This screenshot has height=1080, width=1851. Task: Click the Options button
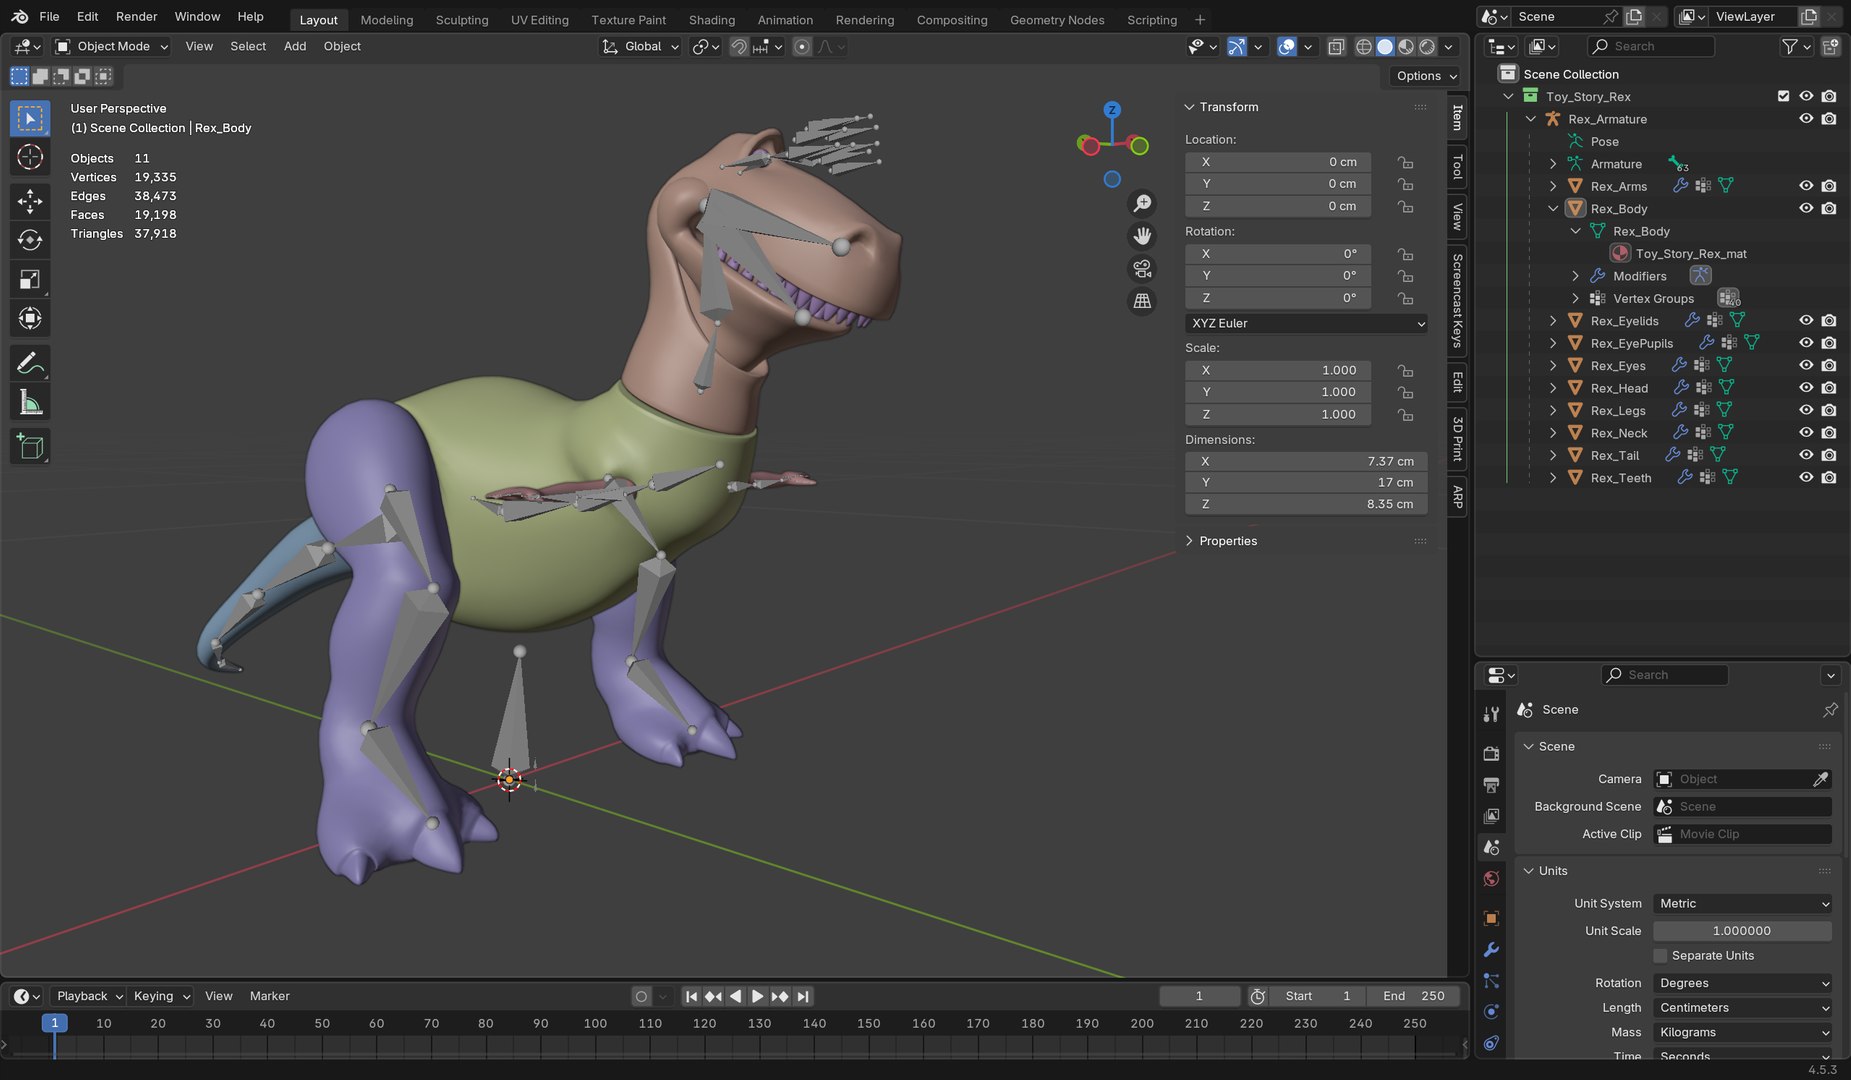tap(1425, 76)
